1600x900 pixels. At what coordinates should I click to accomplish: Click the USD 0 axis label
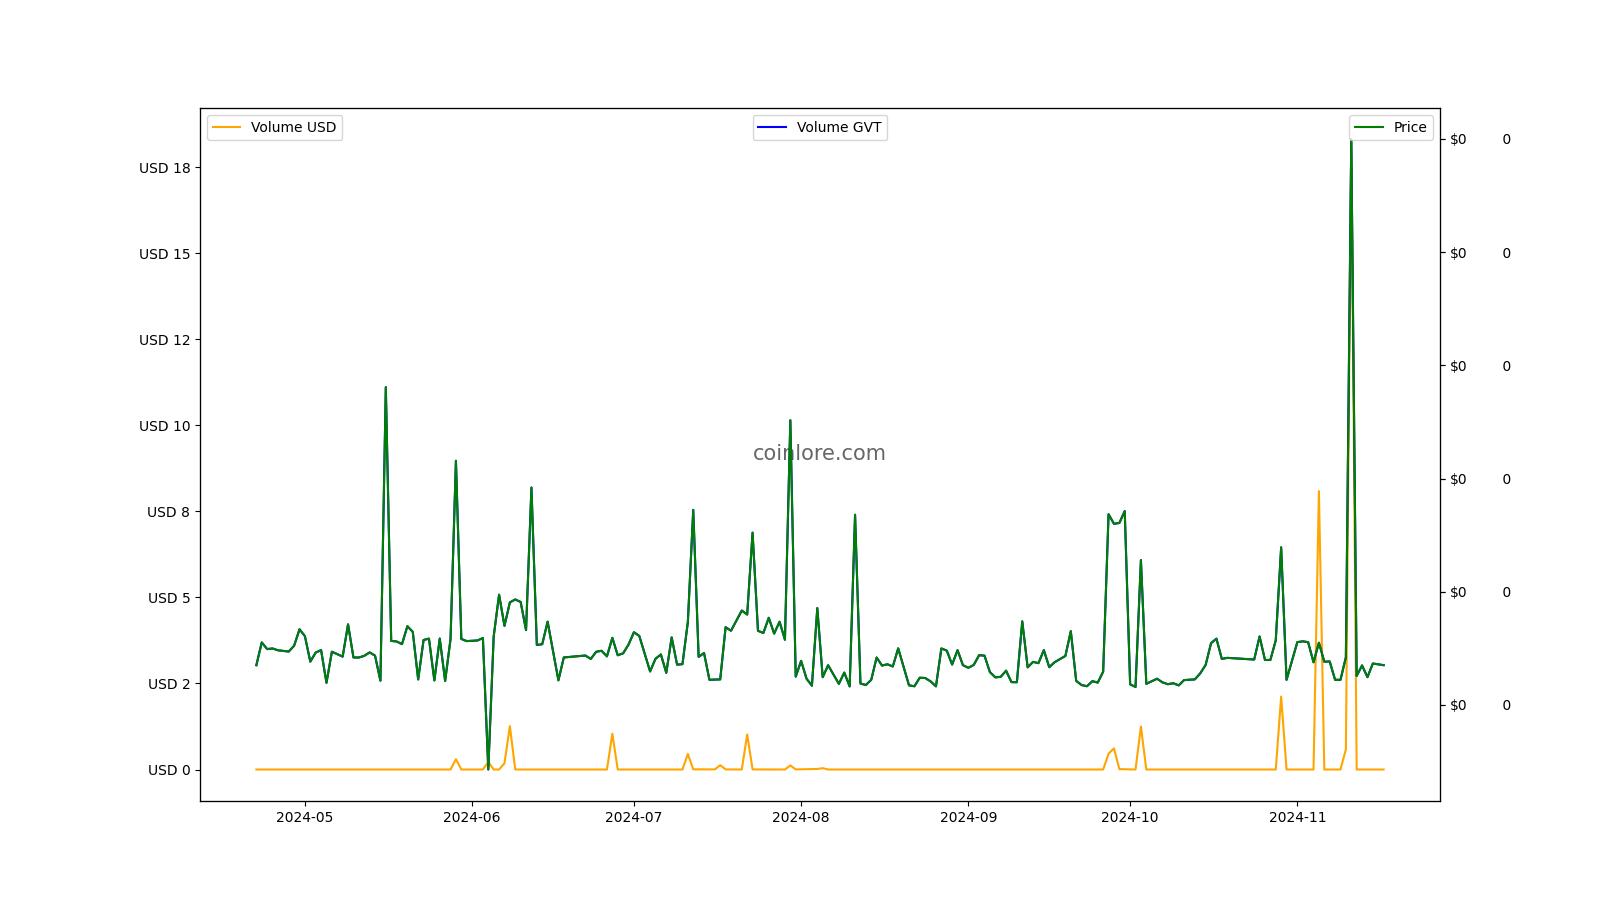tap(168, 770)
